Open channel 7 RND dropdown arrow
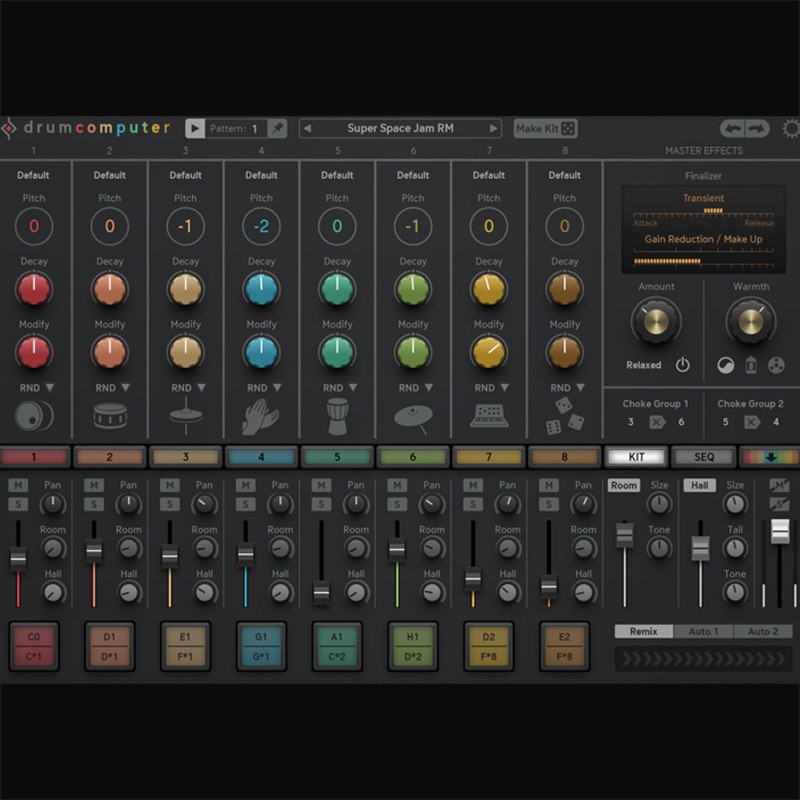Image resolution: width=800 pixels, height=800 pixels. (505, 387)
